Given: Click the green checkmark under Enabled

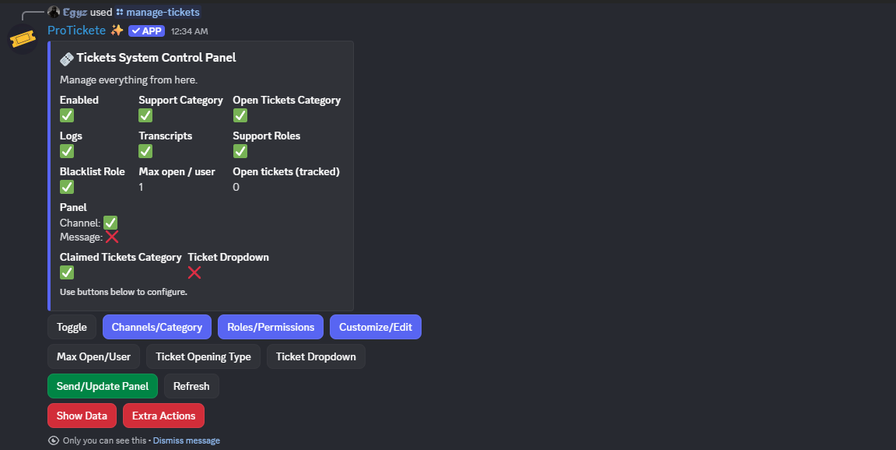Looking at the screenshot, I should [x=67, y=116].
